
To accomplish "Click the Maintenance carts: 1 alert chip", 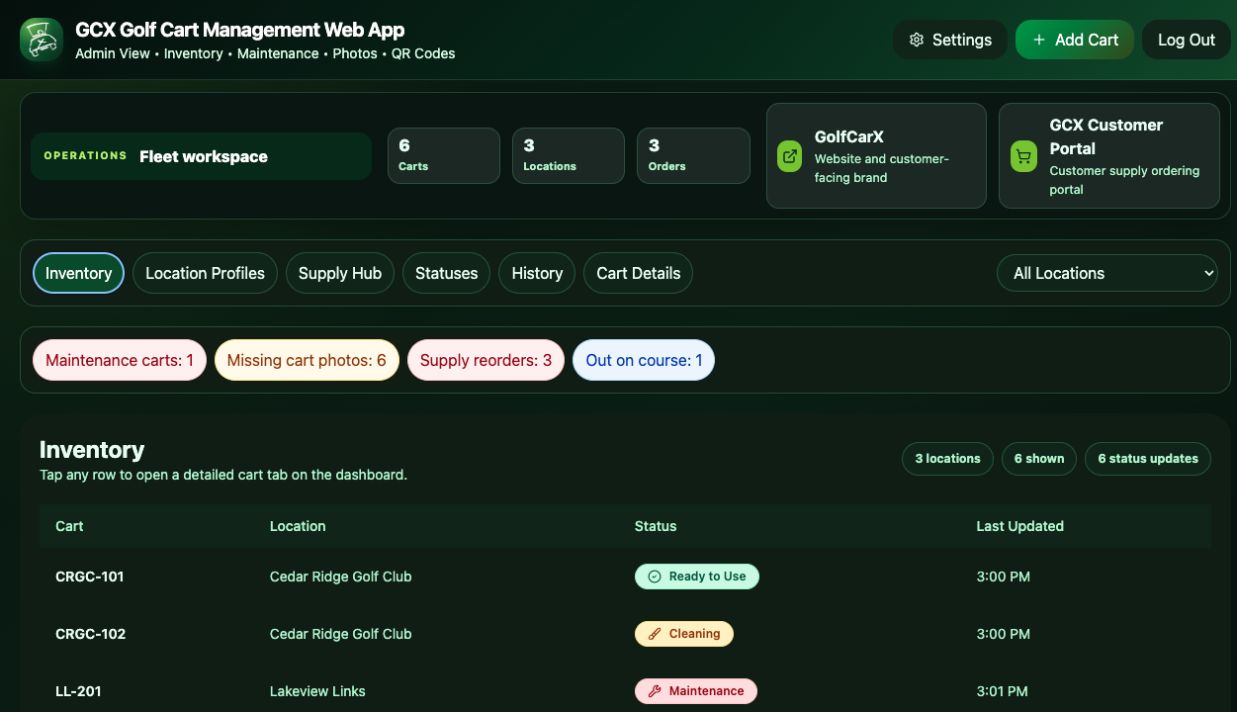I will (x=120, y=360).
